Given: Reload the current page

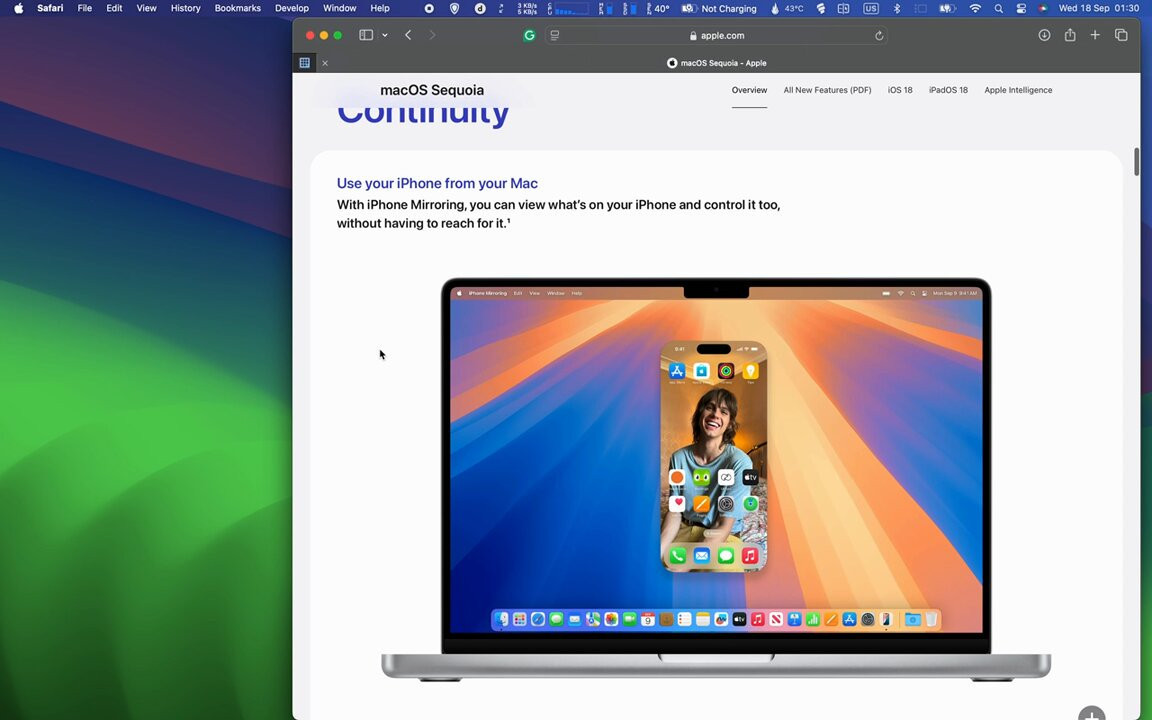Looking at the screenshot, I should 879,35.
